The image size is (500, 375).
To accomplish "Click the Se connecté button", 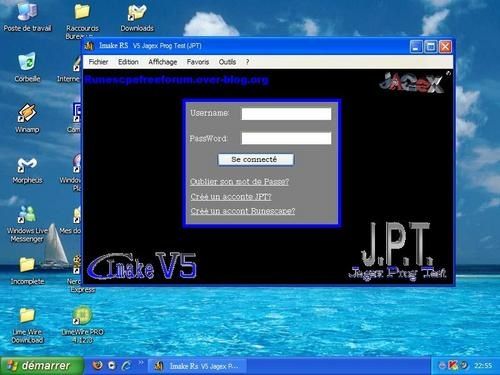I will tap(256, 159).
